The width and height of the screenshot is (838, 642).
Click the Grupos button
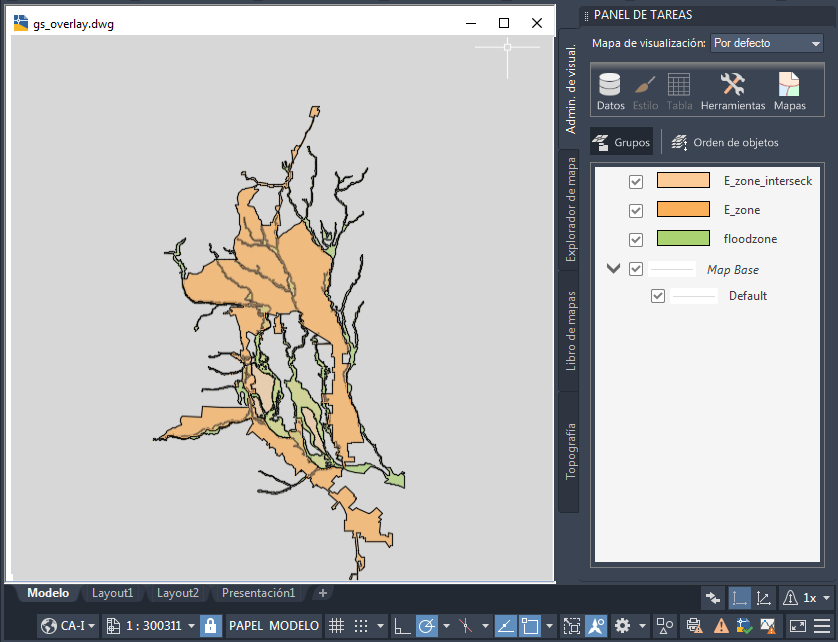point(622,142)
